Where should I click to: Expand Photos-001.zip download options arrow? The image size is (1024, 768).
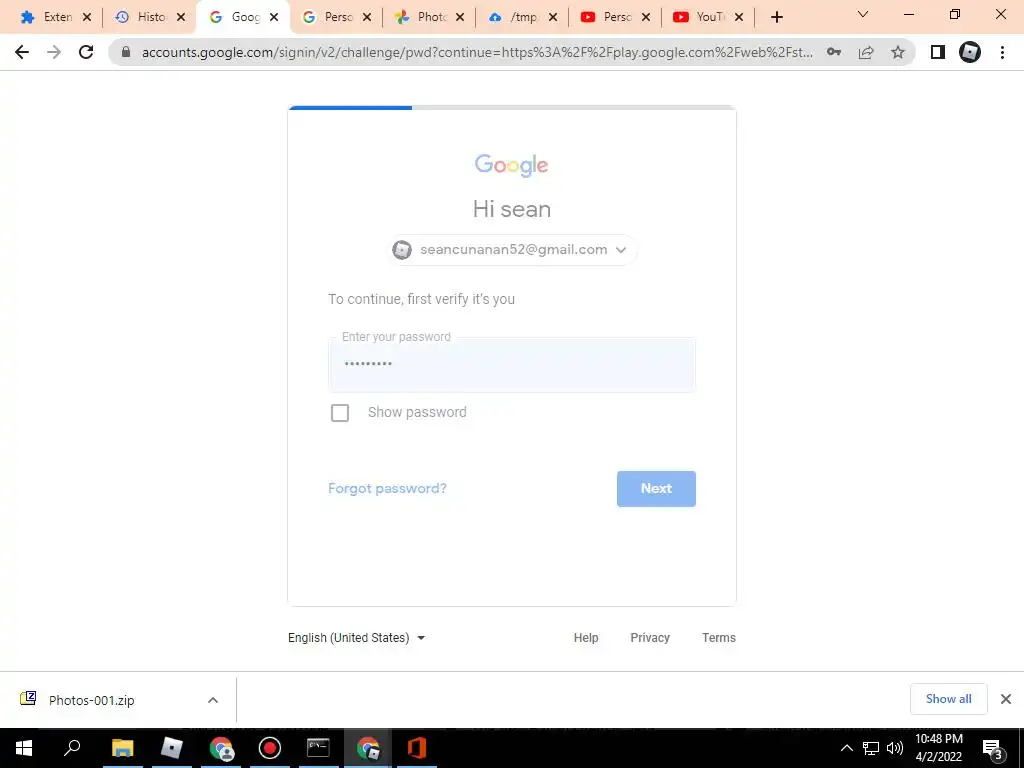click(x=213, y=700)
